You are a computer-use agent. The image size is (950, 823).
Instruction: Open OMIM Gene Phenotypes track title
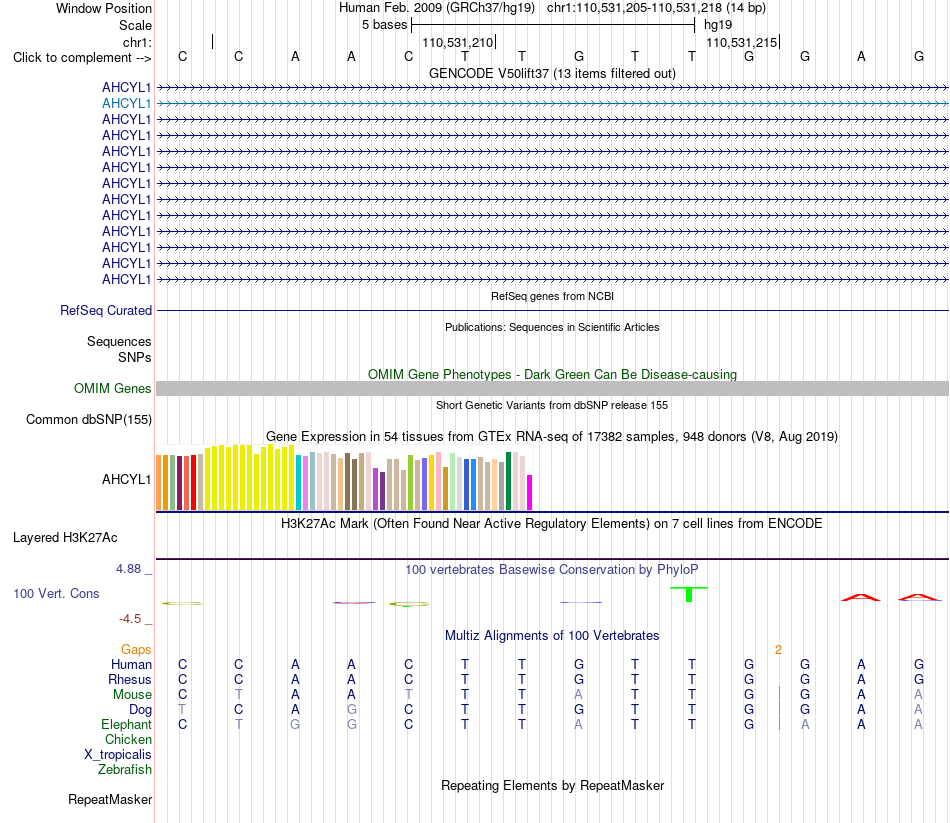[x=552, y=375]
